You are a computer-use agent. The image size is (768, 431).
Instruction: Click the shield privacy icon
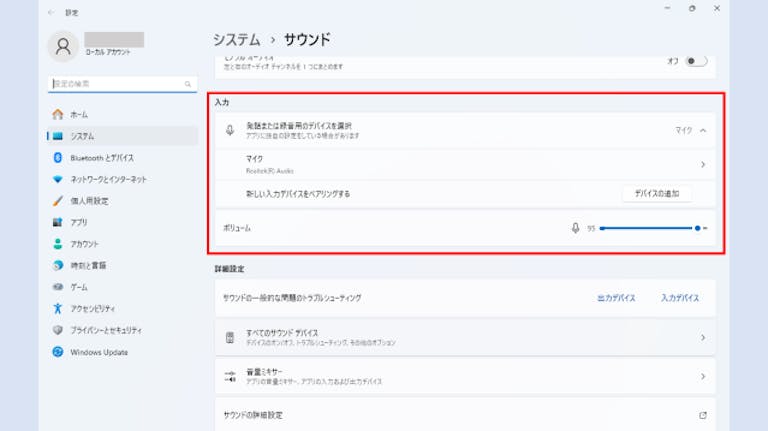[x=58, y=330]
